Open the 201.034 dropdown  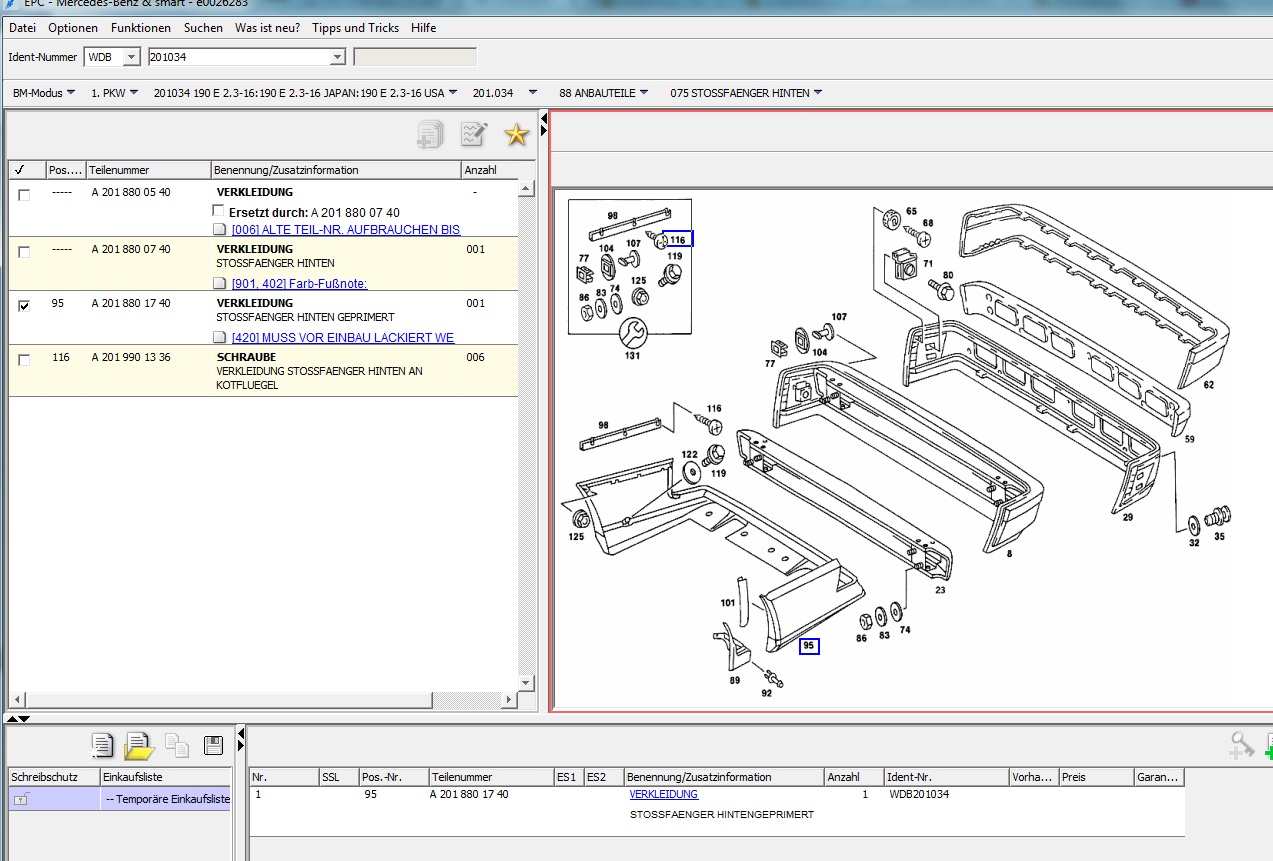pyautogui.click(x=505, y=93)
